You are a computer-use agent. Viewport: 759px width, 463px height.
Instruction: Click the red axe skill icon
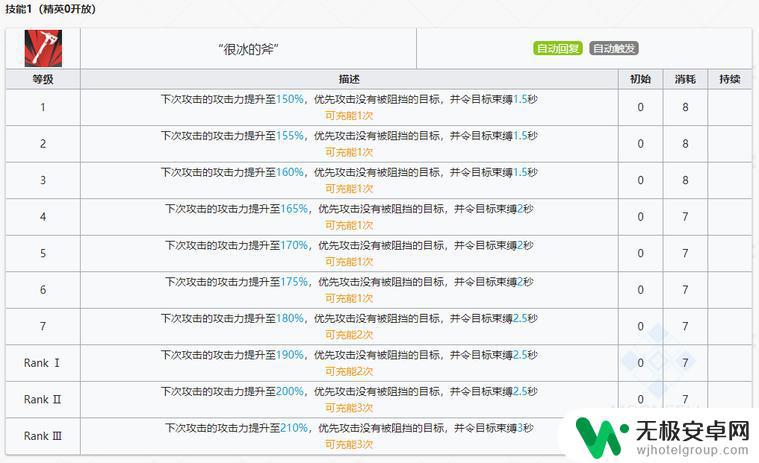tap(43, 48)
